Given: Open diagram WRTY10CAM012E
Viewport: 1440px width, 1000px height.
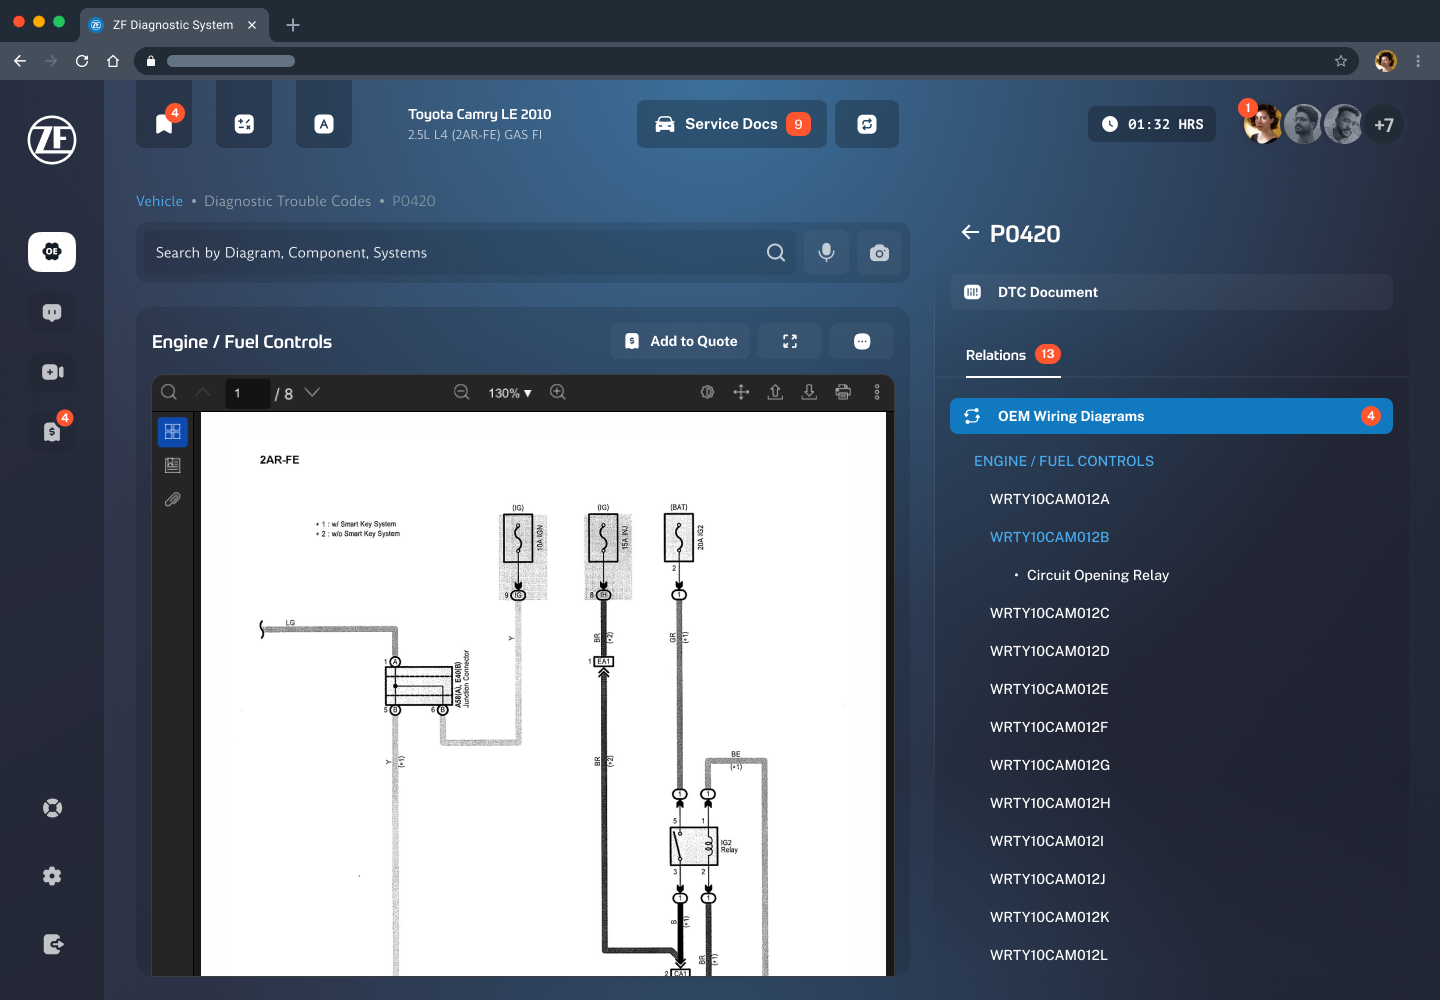Looking at the screenshot, I should pyautogui.click(x=1049, y=689).
